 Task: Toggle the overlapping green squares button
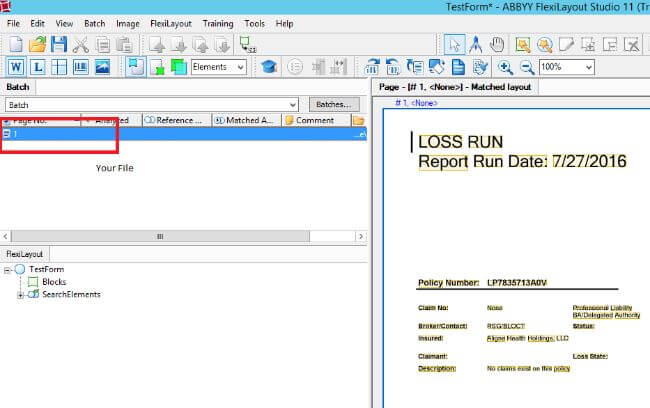pyautogui.click(x=179, y=67)
